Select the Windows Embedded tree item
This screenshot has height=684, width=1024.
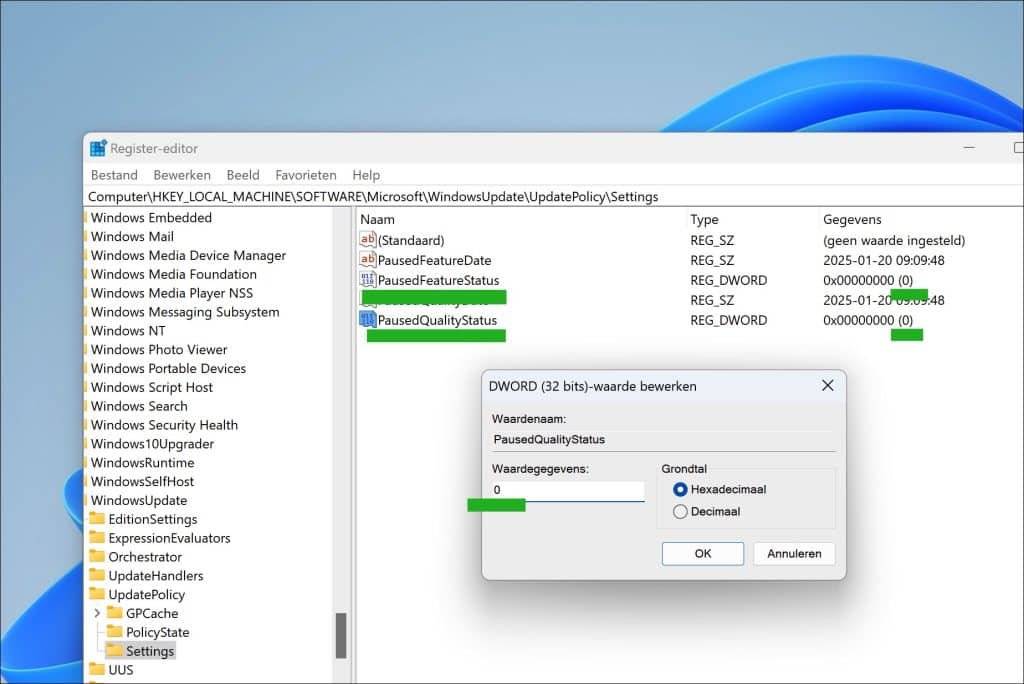pyautogui.click(x=151, y=218)
